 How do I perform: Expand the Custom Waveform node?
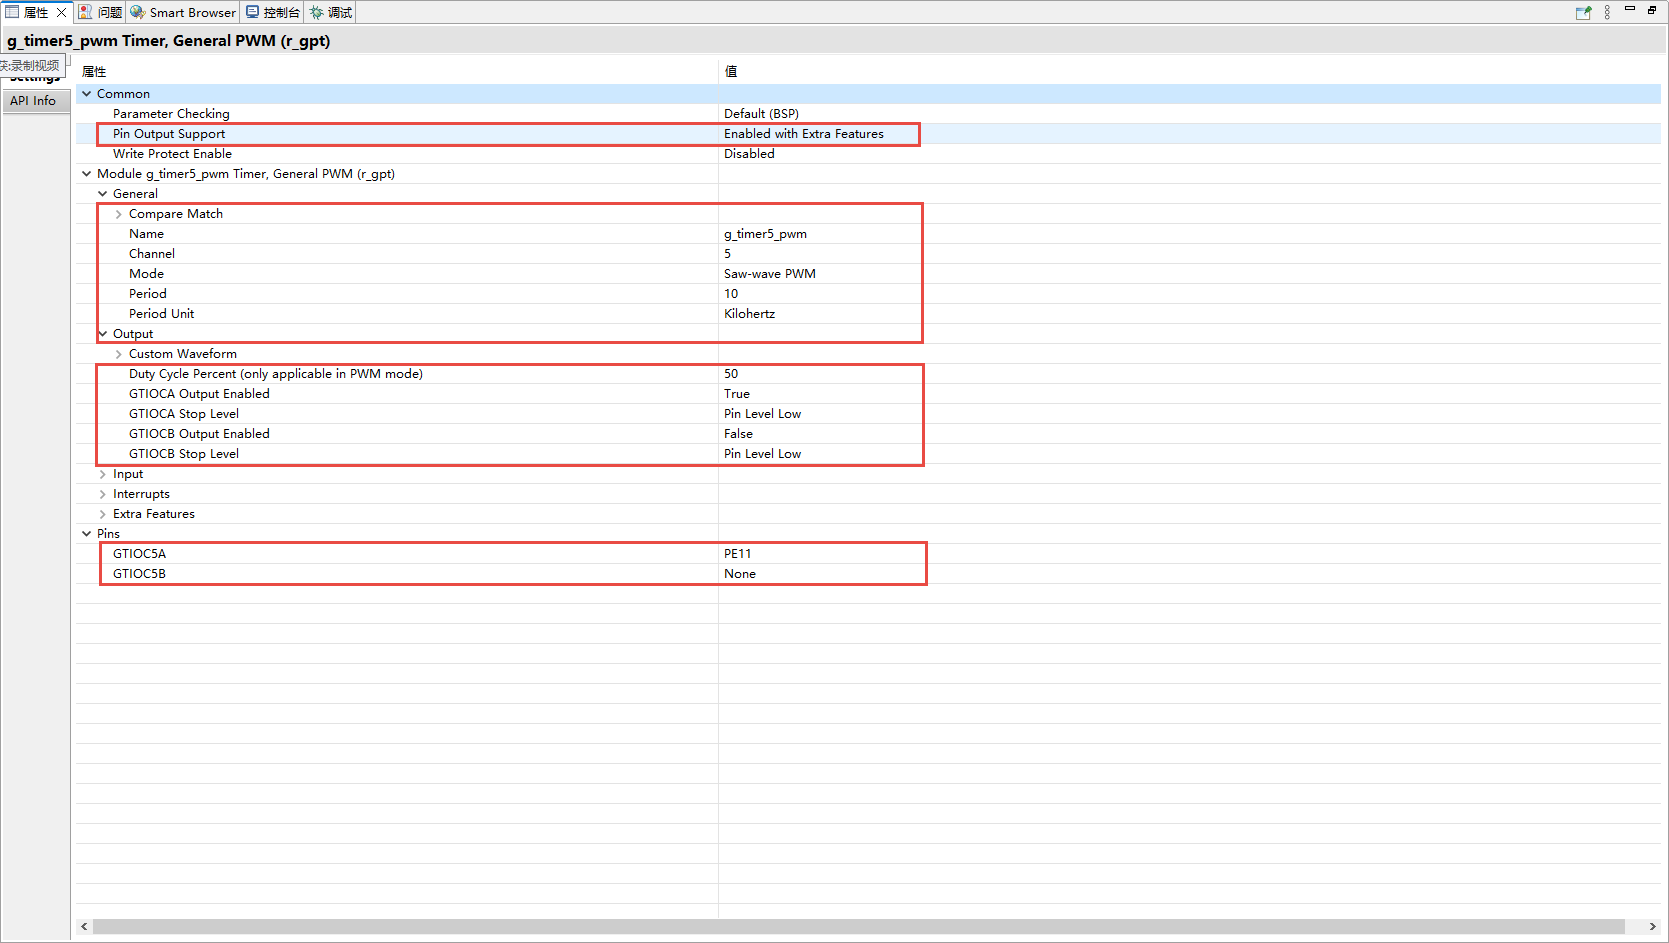coord(118,354)
